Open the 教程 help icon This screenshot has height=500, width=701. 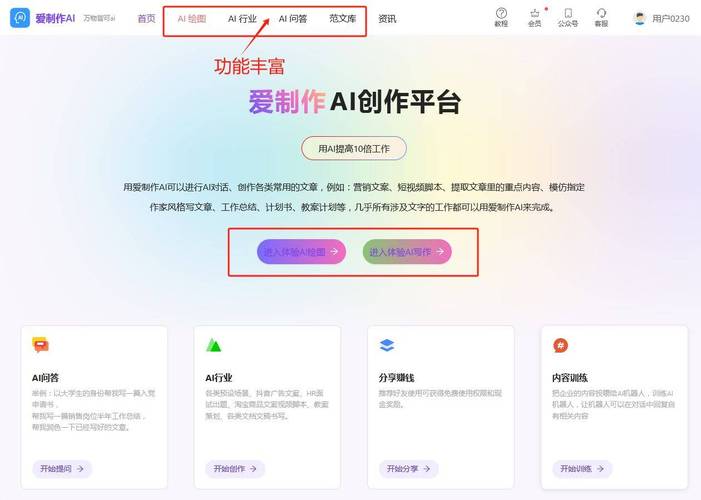coord(501,13)
